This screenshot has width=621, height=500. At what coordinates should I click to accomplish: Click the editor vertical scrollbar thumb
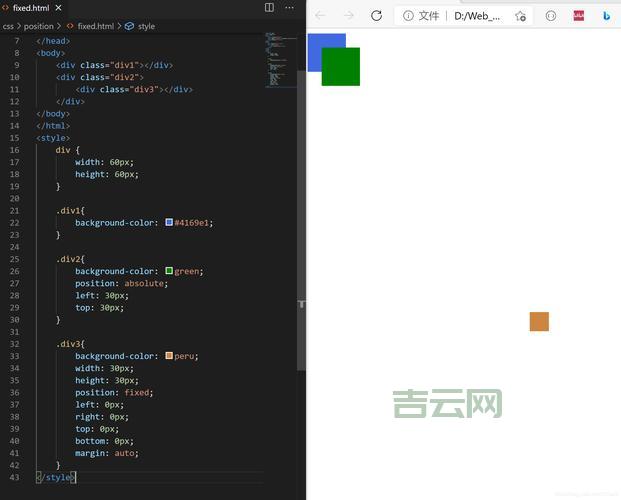pyautogui.click(x=301, y=220)
